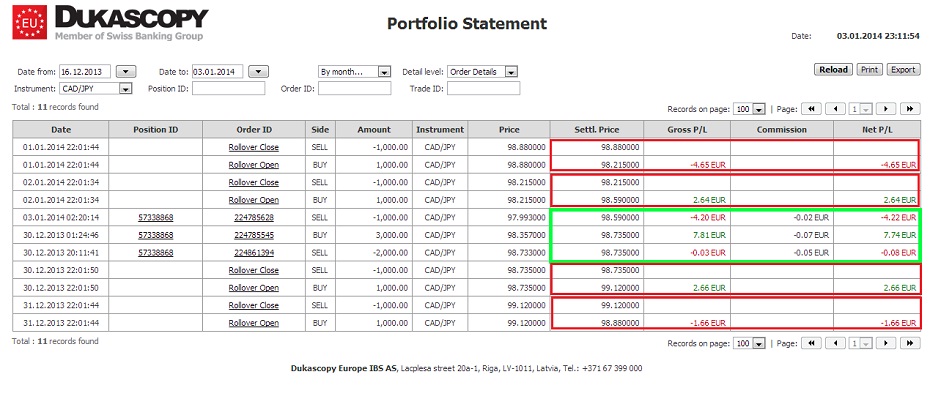This screenshot has height=399, width=930.
Task: Open the Date from calendar picker
Action: click(126, 72)
